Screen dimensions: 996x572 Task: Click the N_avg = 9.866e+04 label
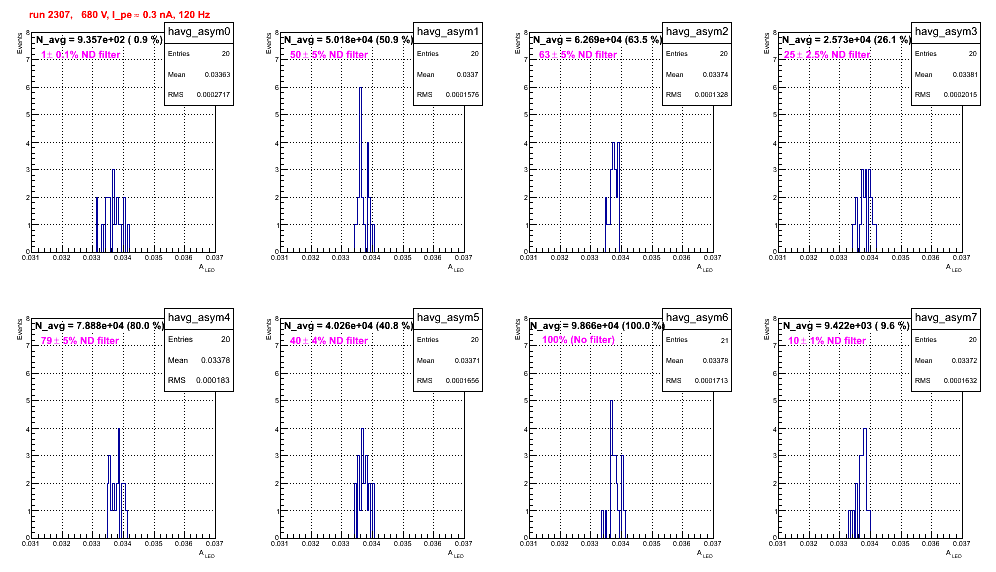tap(597, 325)
